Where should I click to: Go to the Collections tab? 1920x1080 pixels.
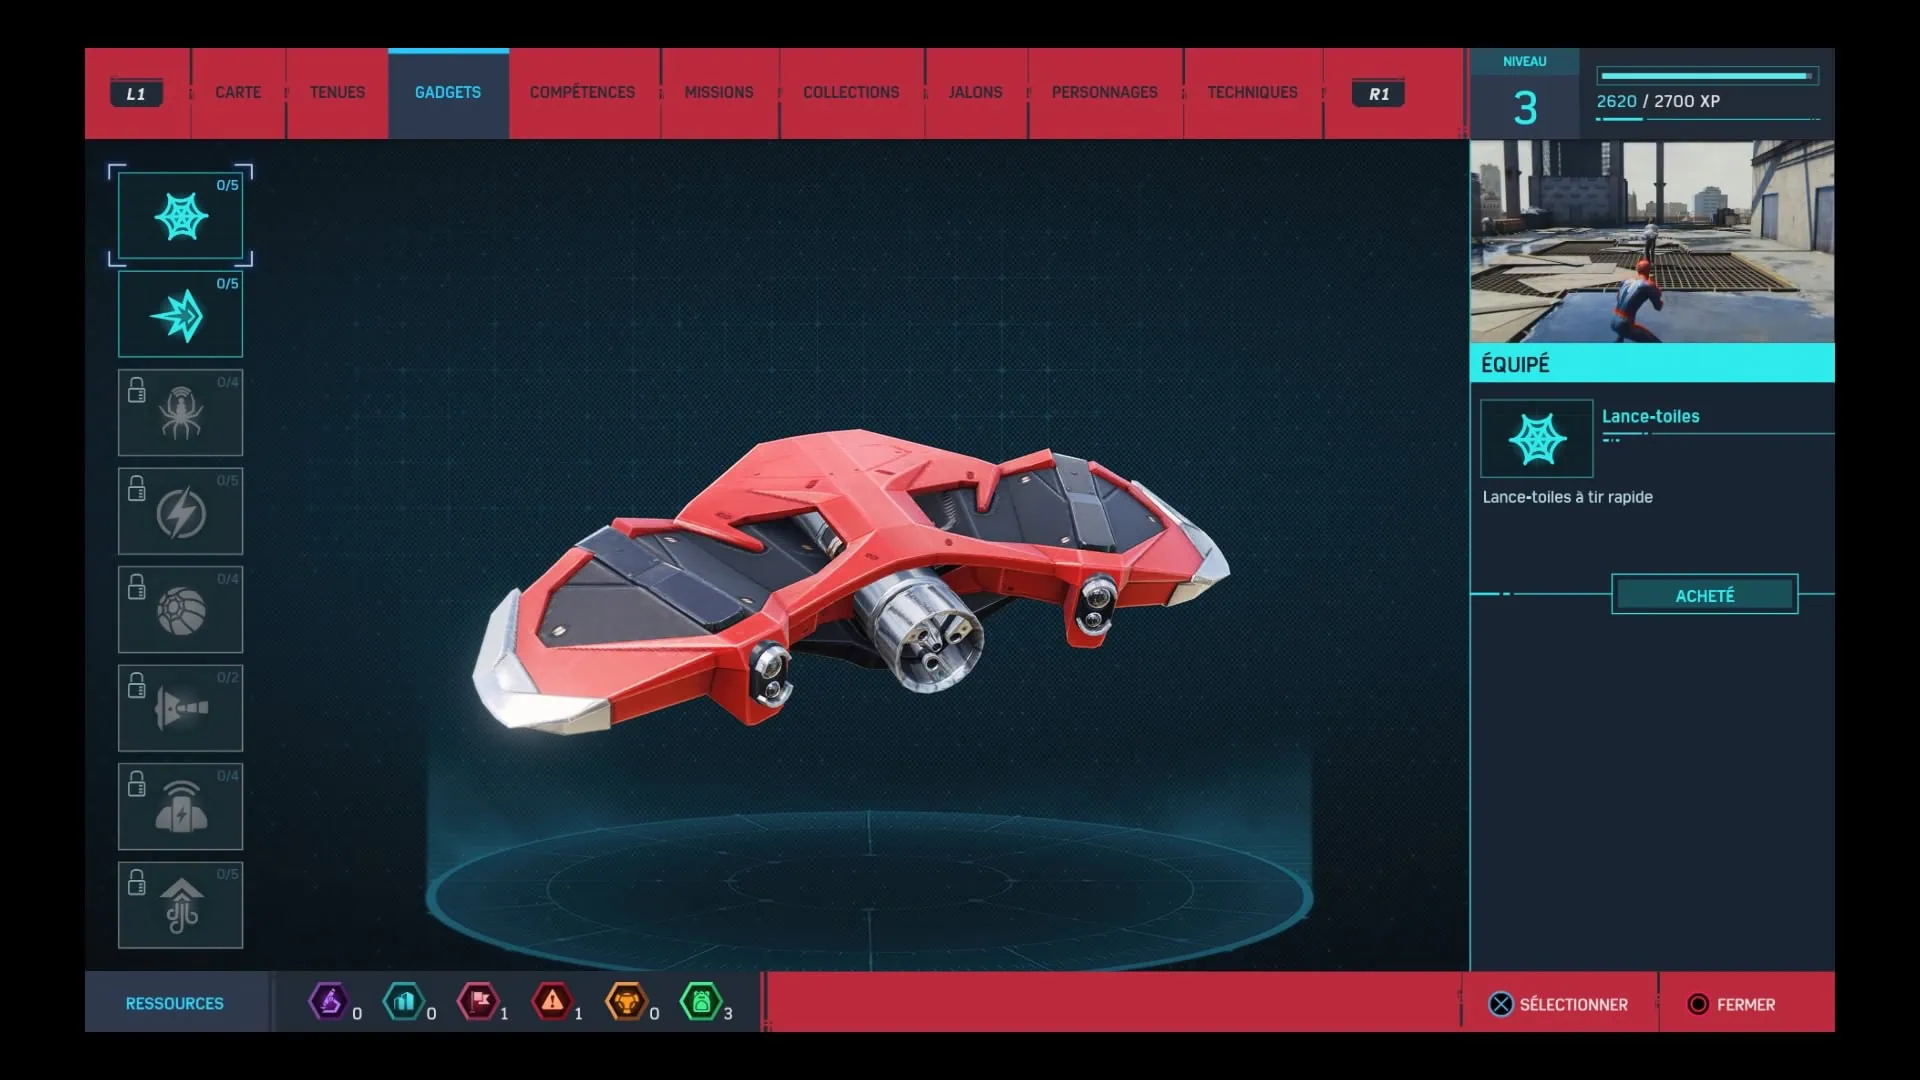pyautogui.click(x=851, y=93)
